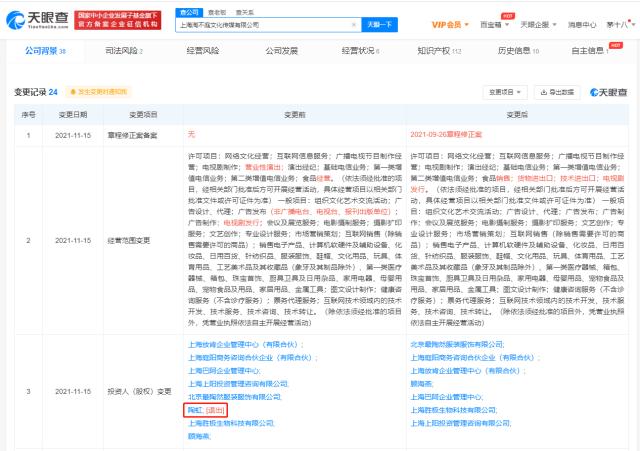Screen dimensions: 640x451
Task: Click the 天眼查 watermark logo beside 导出数据
Action: [x=608, y=92]
